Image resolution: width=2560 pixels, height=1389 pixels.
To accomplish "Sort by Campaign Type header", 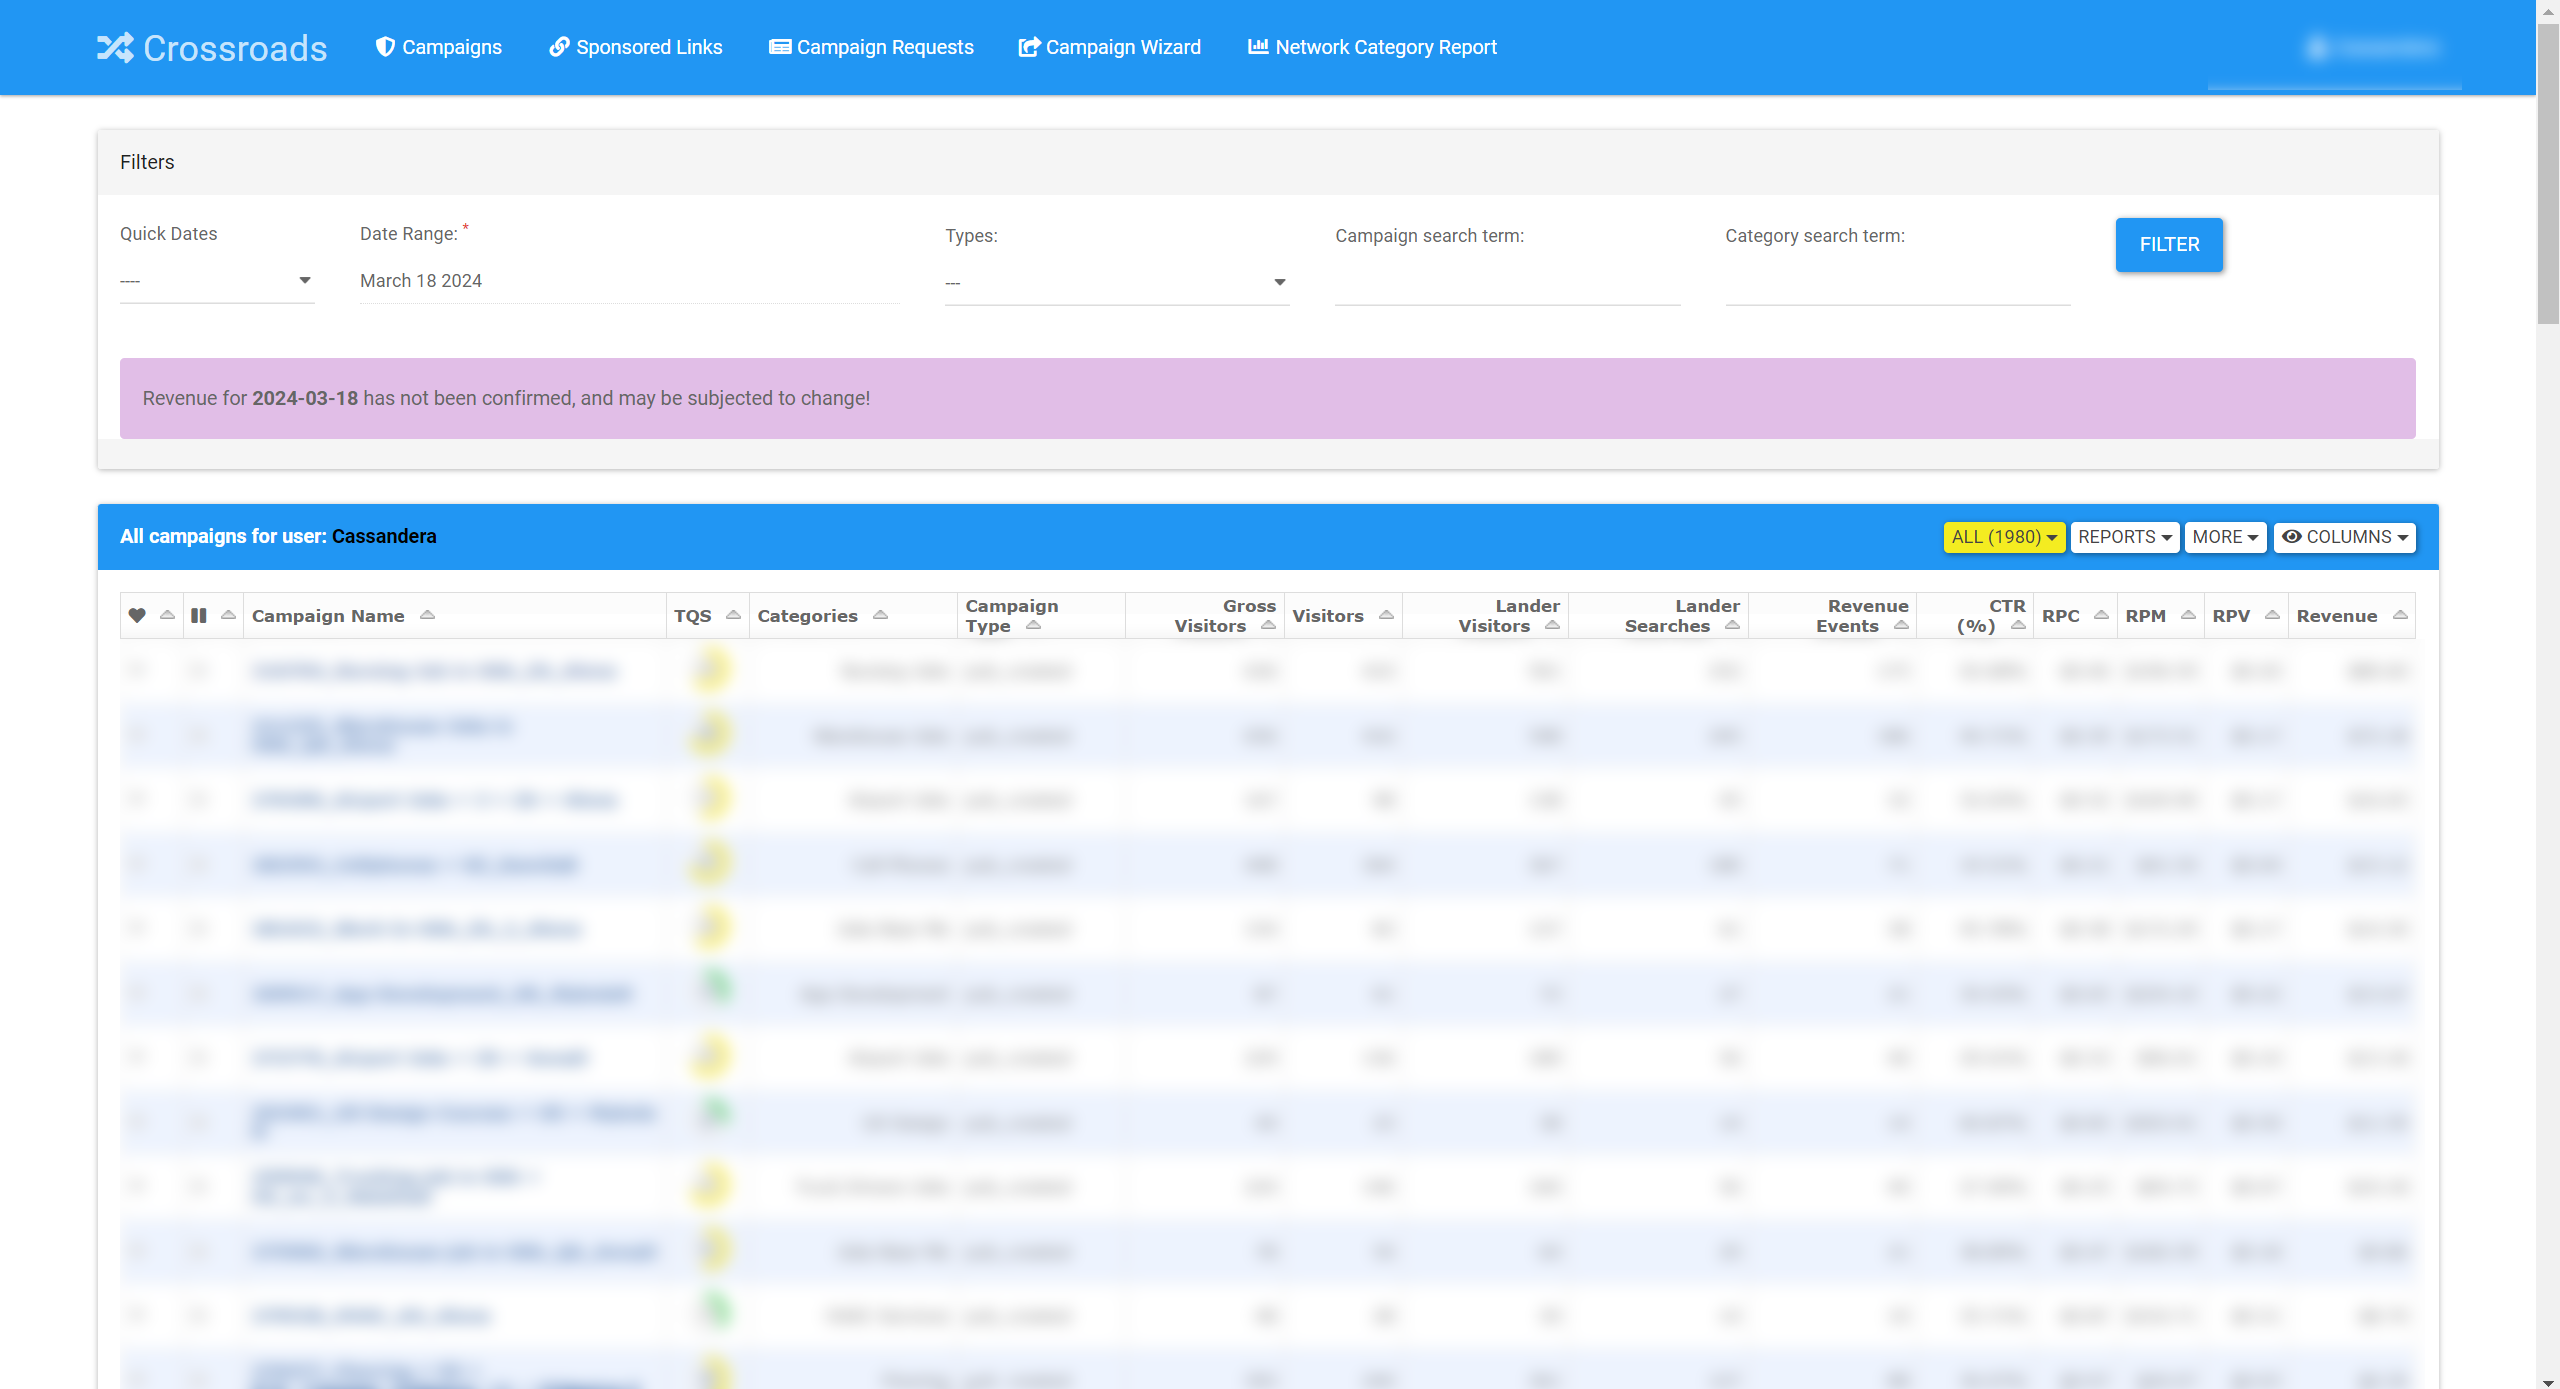I will 1041,616.
